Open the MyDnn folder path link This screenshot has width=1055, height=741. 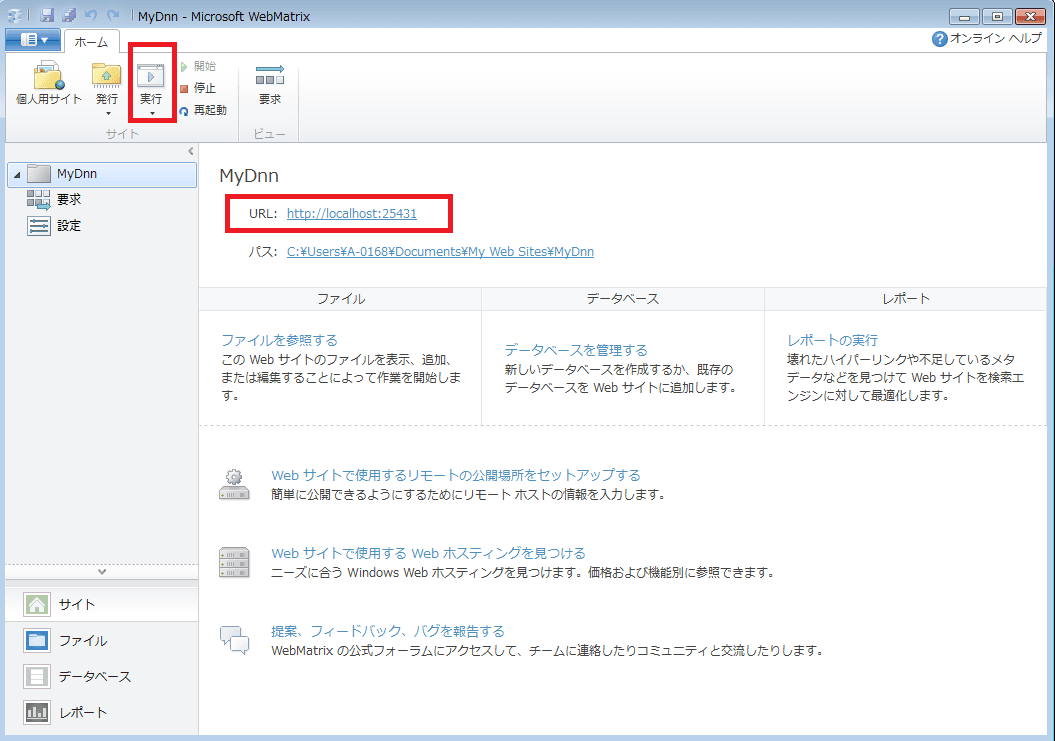(x=440, y=252)
